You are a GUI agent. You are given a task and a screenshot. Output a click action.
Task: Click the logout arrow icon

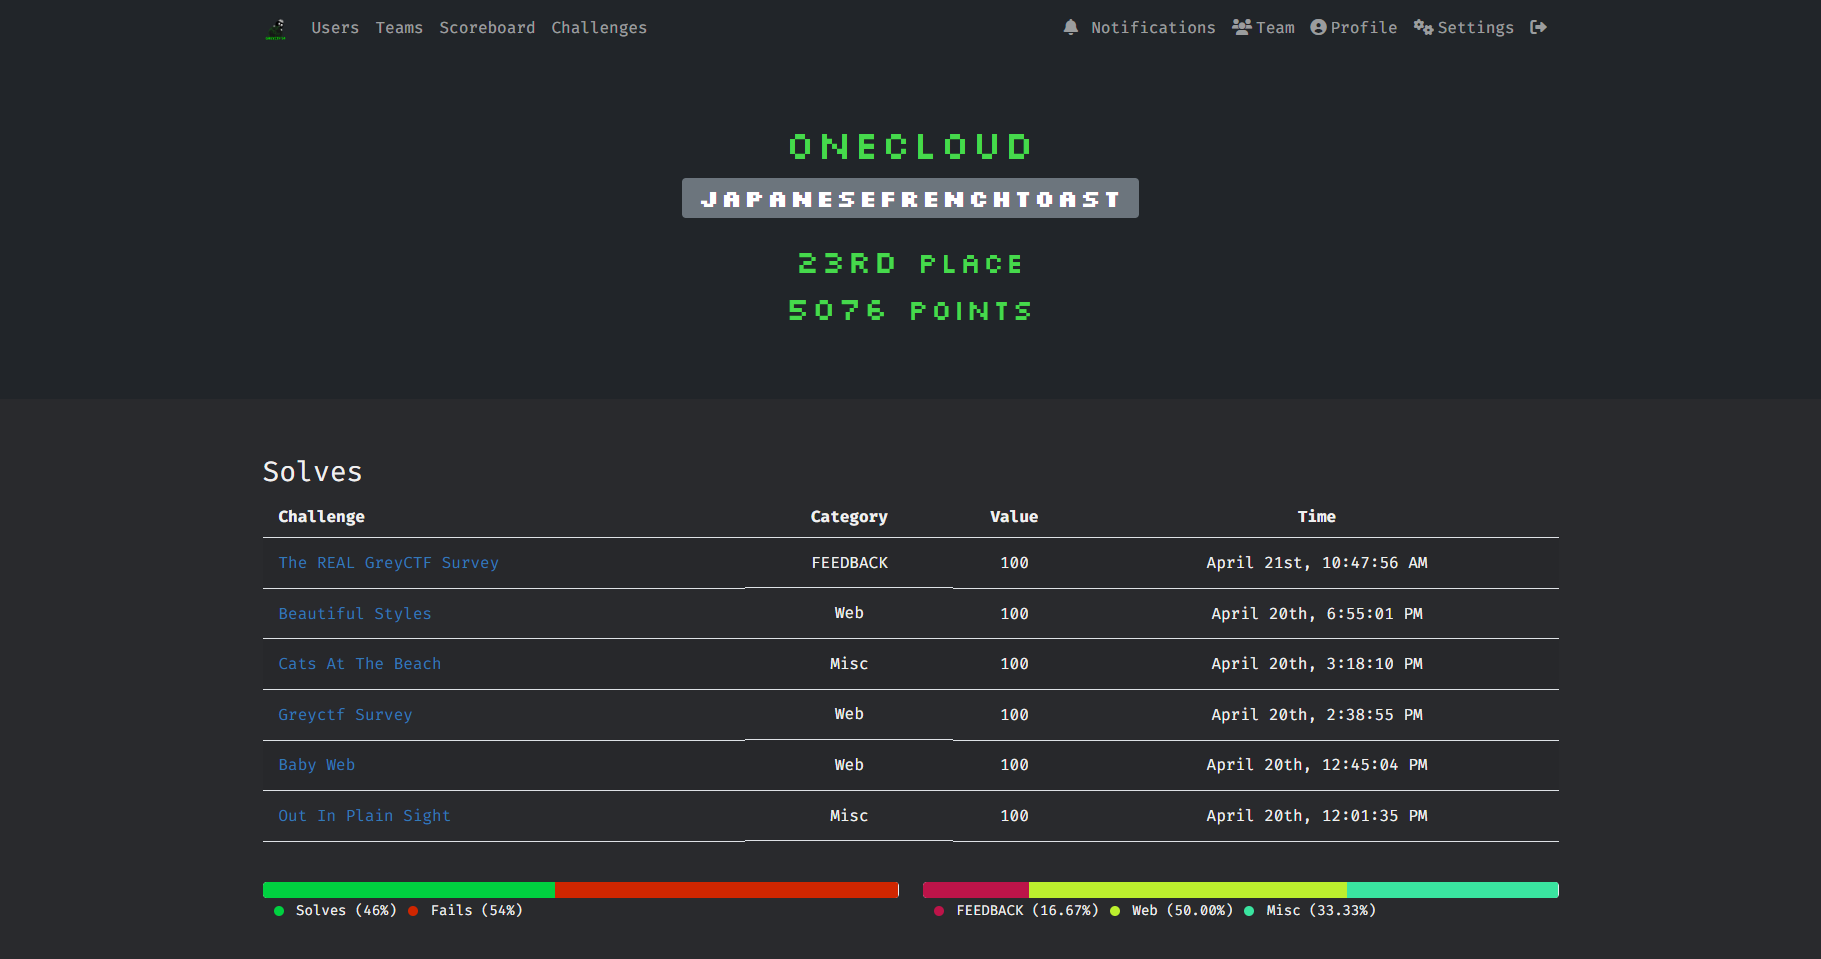1539,28
